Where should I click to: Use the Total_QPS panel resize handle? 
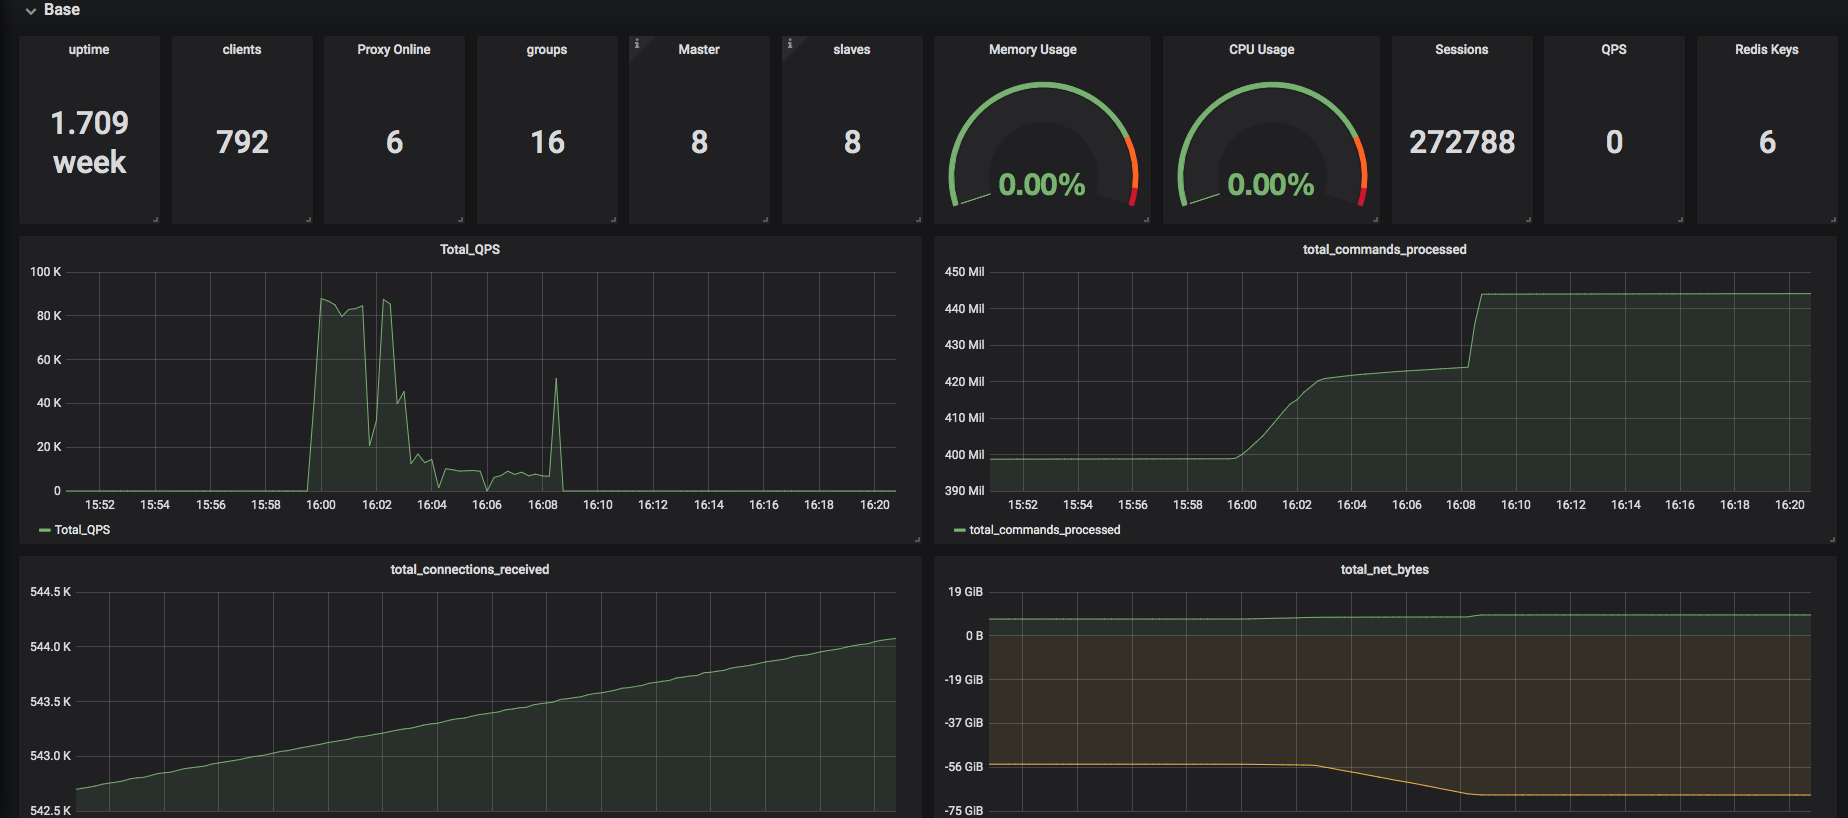point(917,539)
